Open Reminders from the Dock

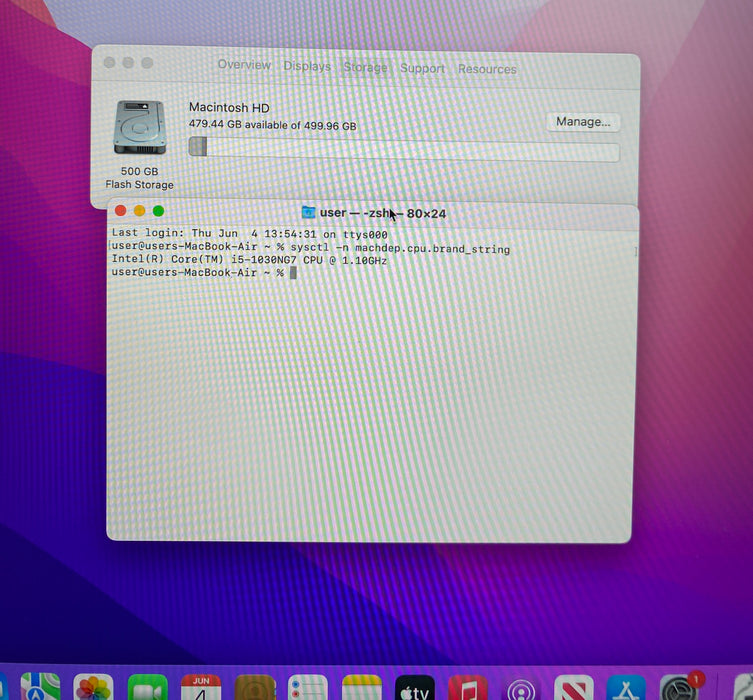(x=308, y=688)
